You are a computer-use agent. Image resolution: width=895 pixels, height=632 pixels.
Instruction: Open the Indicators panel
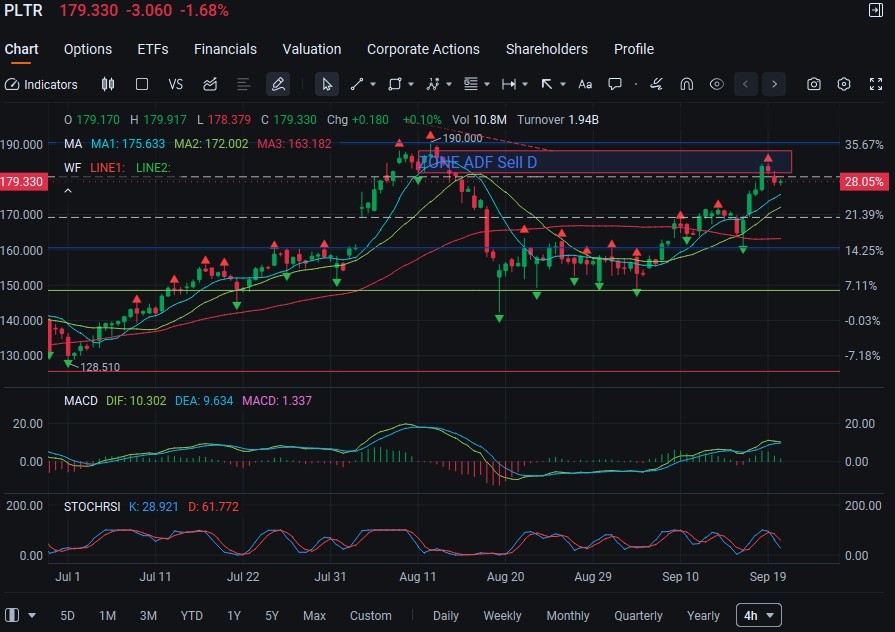pos(41,84)
